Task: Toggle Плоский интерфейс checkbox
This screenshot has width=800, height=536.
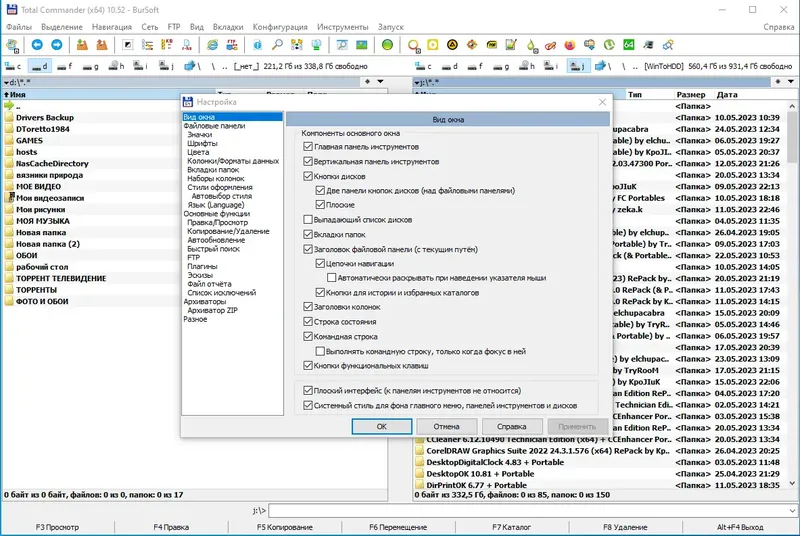Action: [308, 390]
